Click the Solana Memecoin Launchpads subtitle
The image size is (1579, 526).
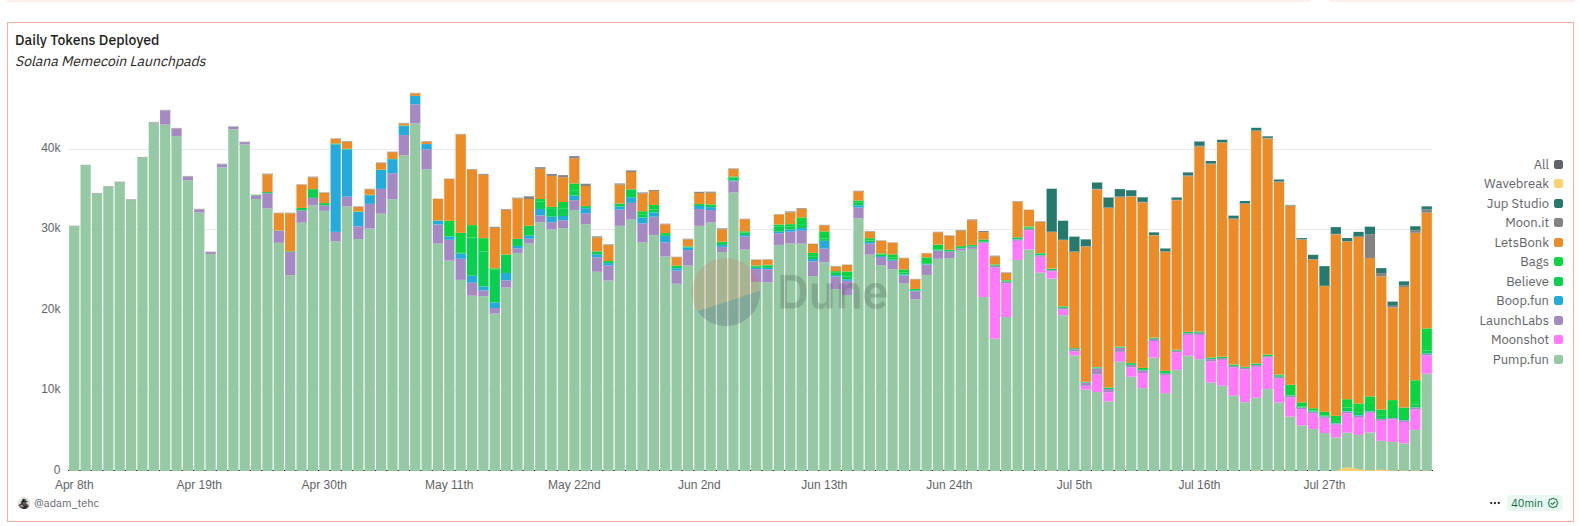click(111, 61)
